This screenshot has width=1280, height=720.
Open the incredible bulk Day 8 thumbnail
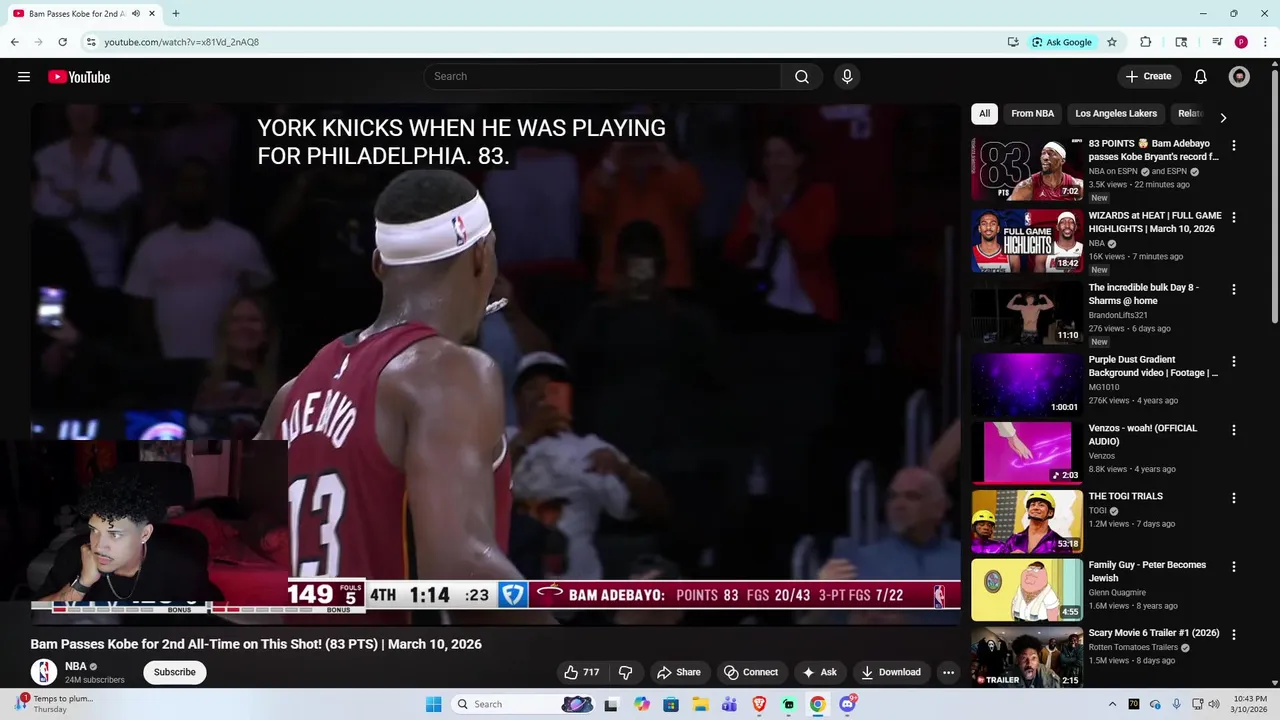point(1027,312)
